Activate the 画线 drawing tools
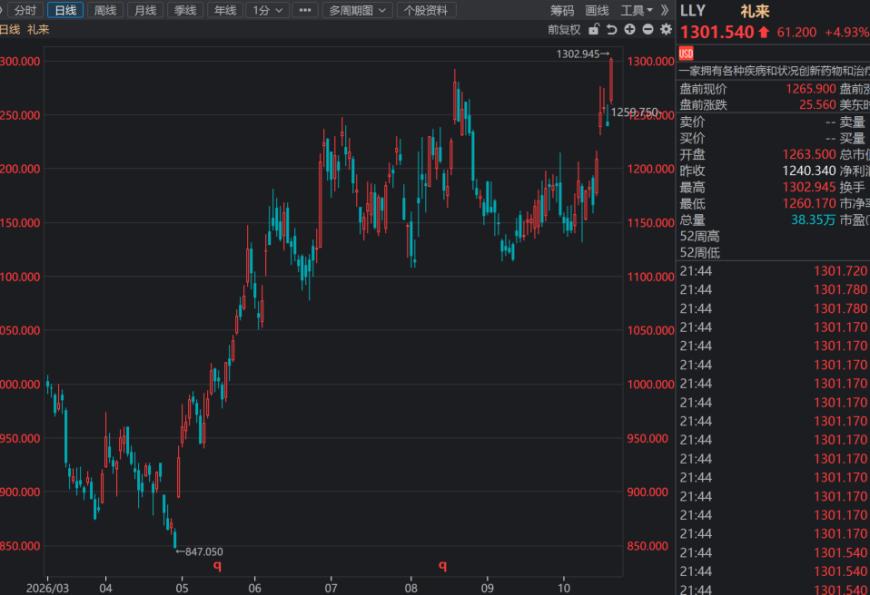 [597, 10]
